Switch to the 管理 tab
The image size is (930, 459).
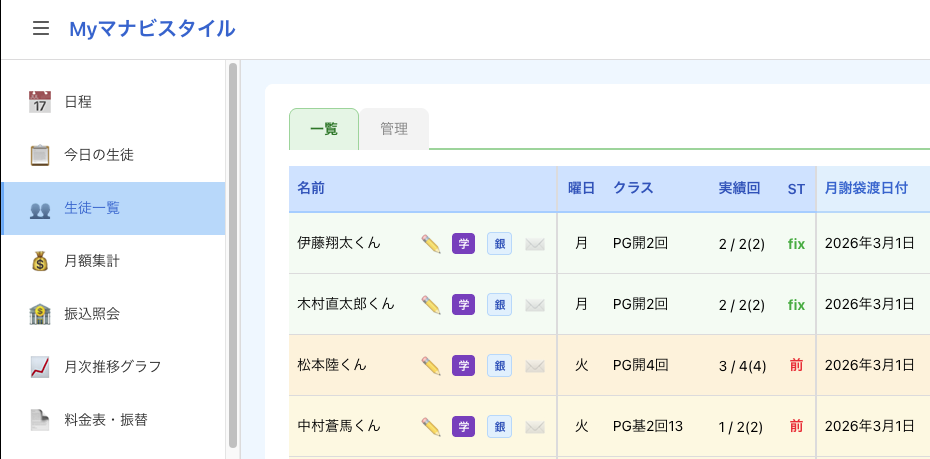(394, 129)
